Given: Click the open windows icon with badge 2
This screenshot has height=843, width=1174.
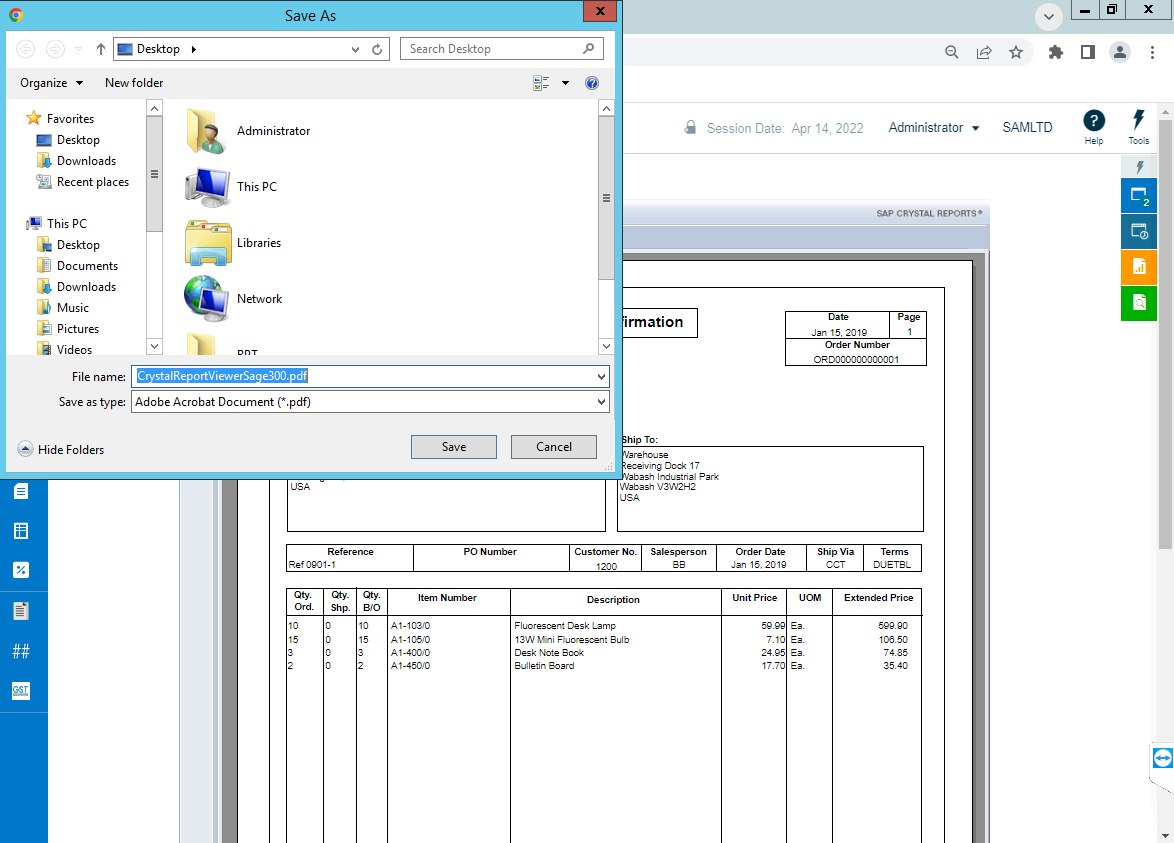Looking at the screenshot, I should (x=1138, y=195).
